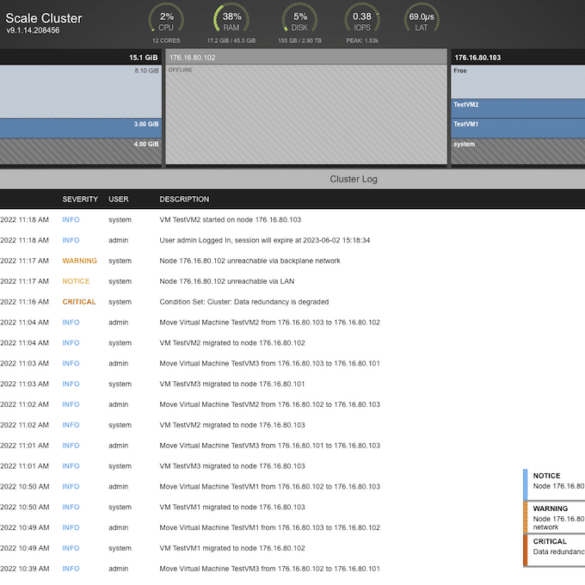The image size is (585, 585).
Task: Select the DISK gauge showing 5%
Action: (300, 19)
